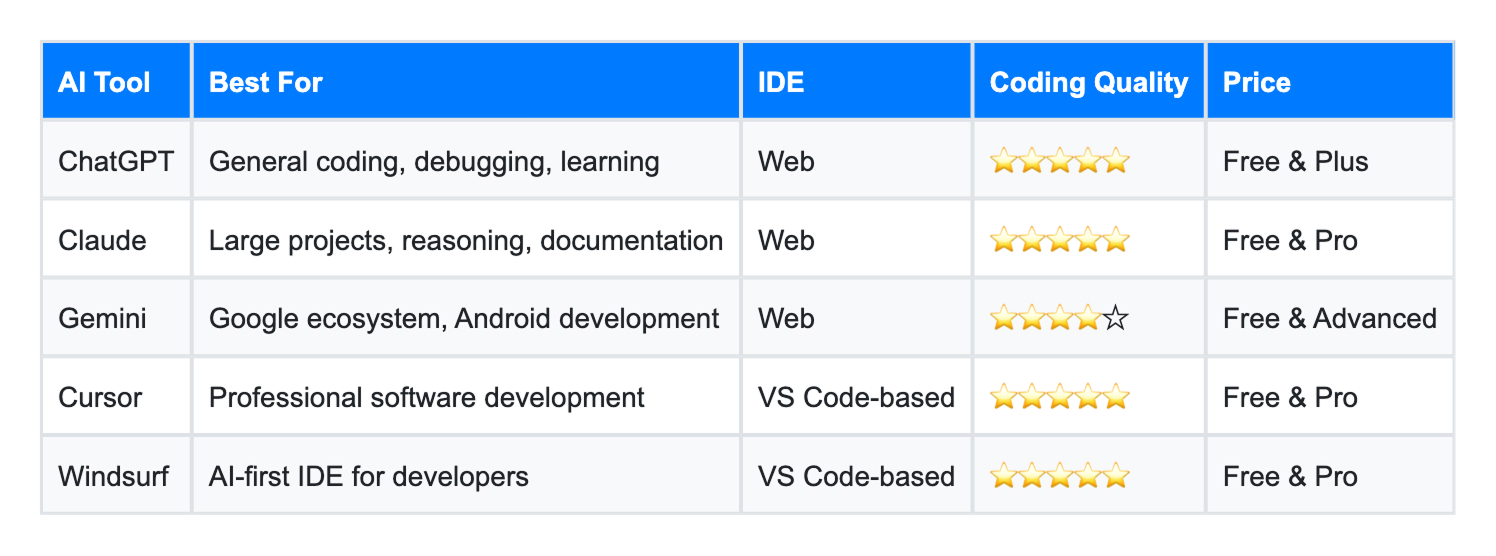Click the four-star rating in Gemini row

1059,318
